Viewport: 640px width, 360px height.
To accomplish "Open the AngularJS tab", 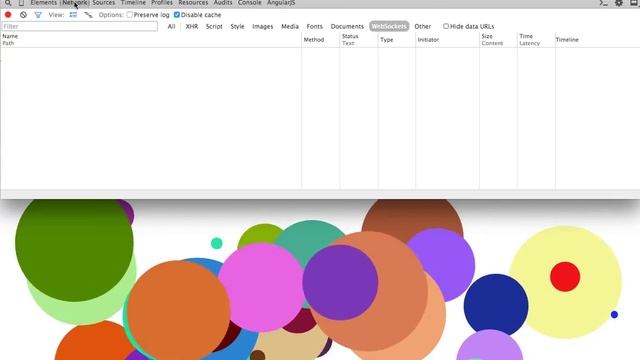I will pyautogui.click(x=281, y=3).
